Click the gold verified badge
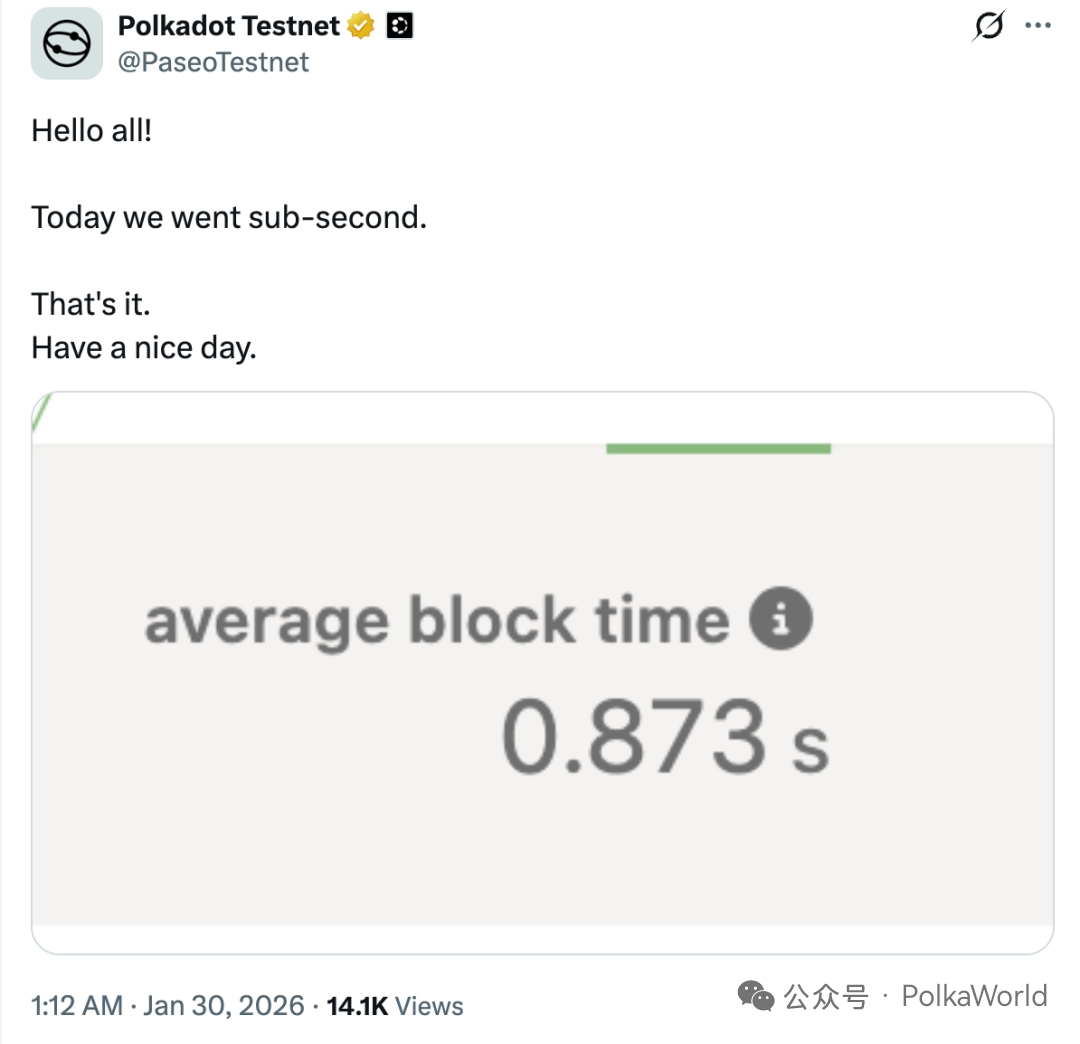The height and width of the screenshot is (1044, 1080). tap(361, 26)
